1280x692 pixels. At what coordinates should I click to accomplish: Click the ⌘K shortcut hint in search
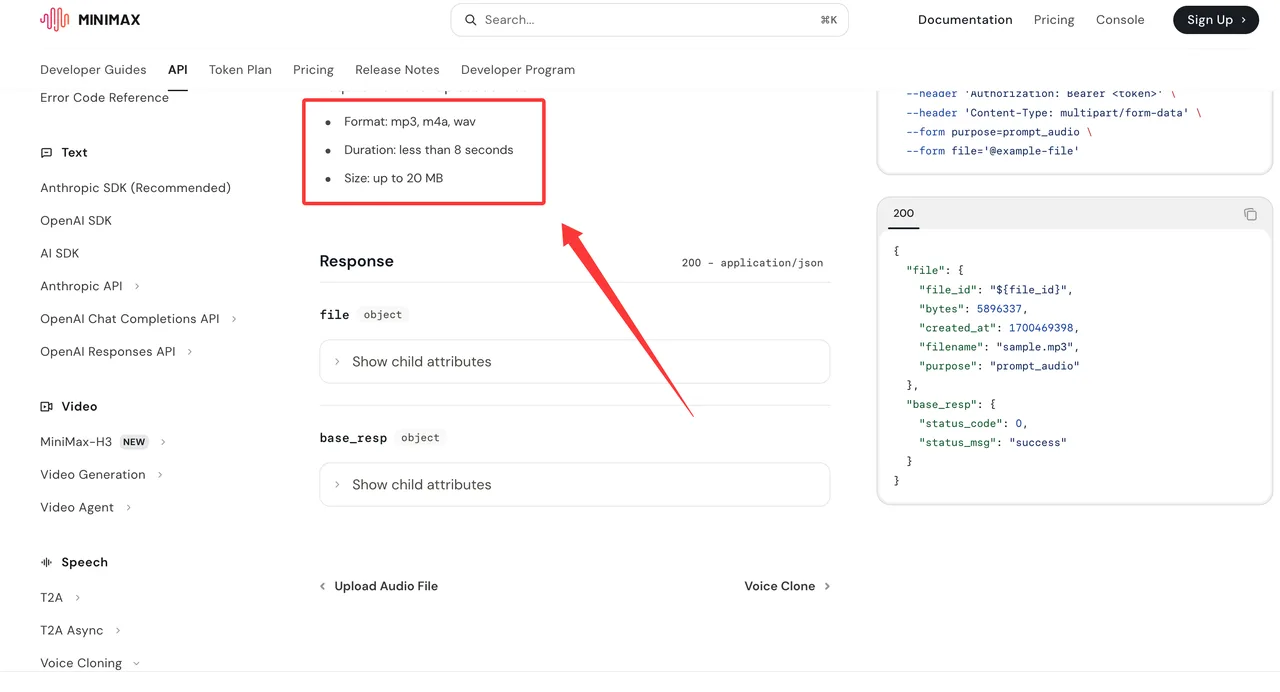[828, 20]
